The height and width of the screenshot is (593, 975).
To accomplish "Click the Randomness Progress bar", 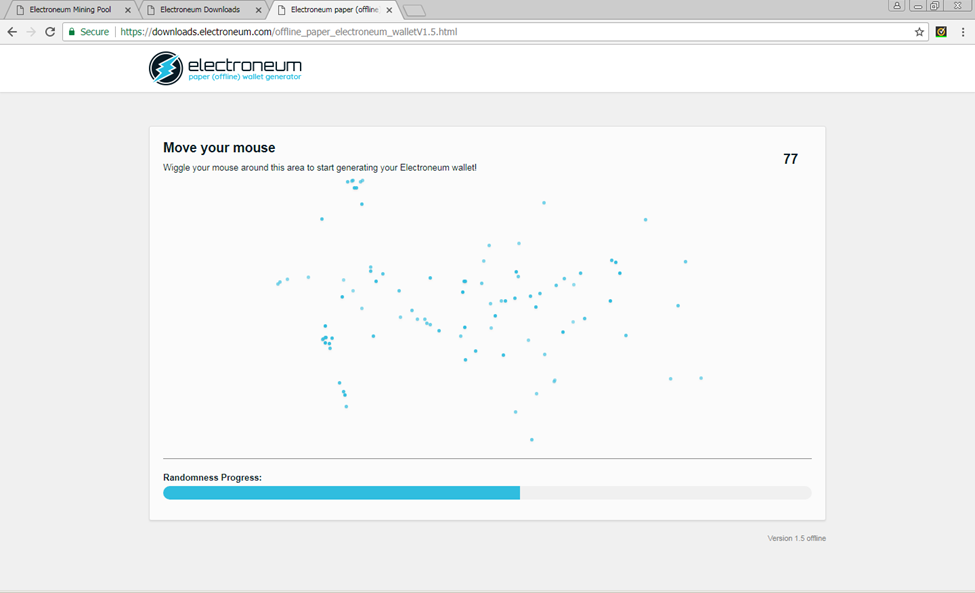I will point(487,493).
